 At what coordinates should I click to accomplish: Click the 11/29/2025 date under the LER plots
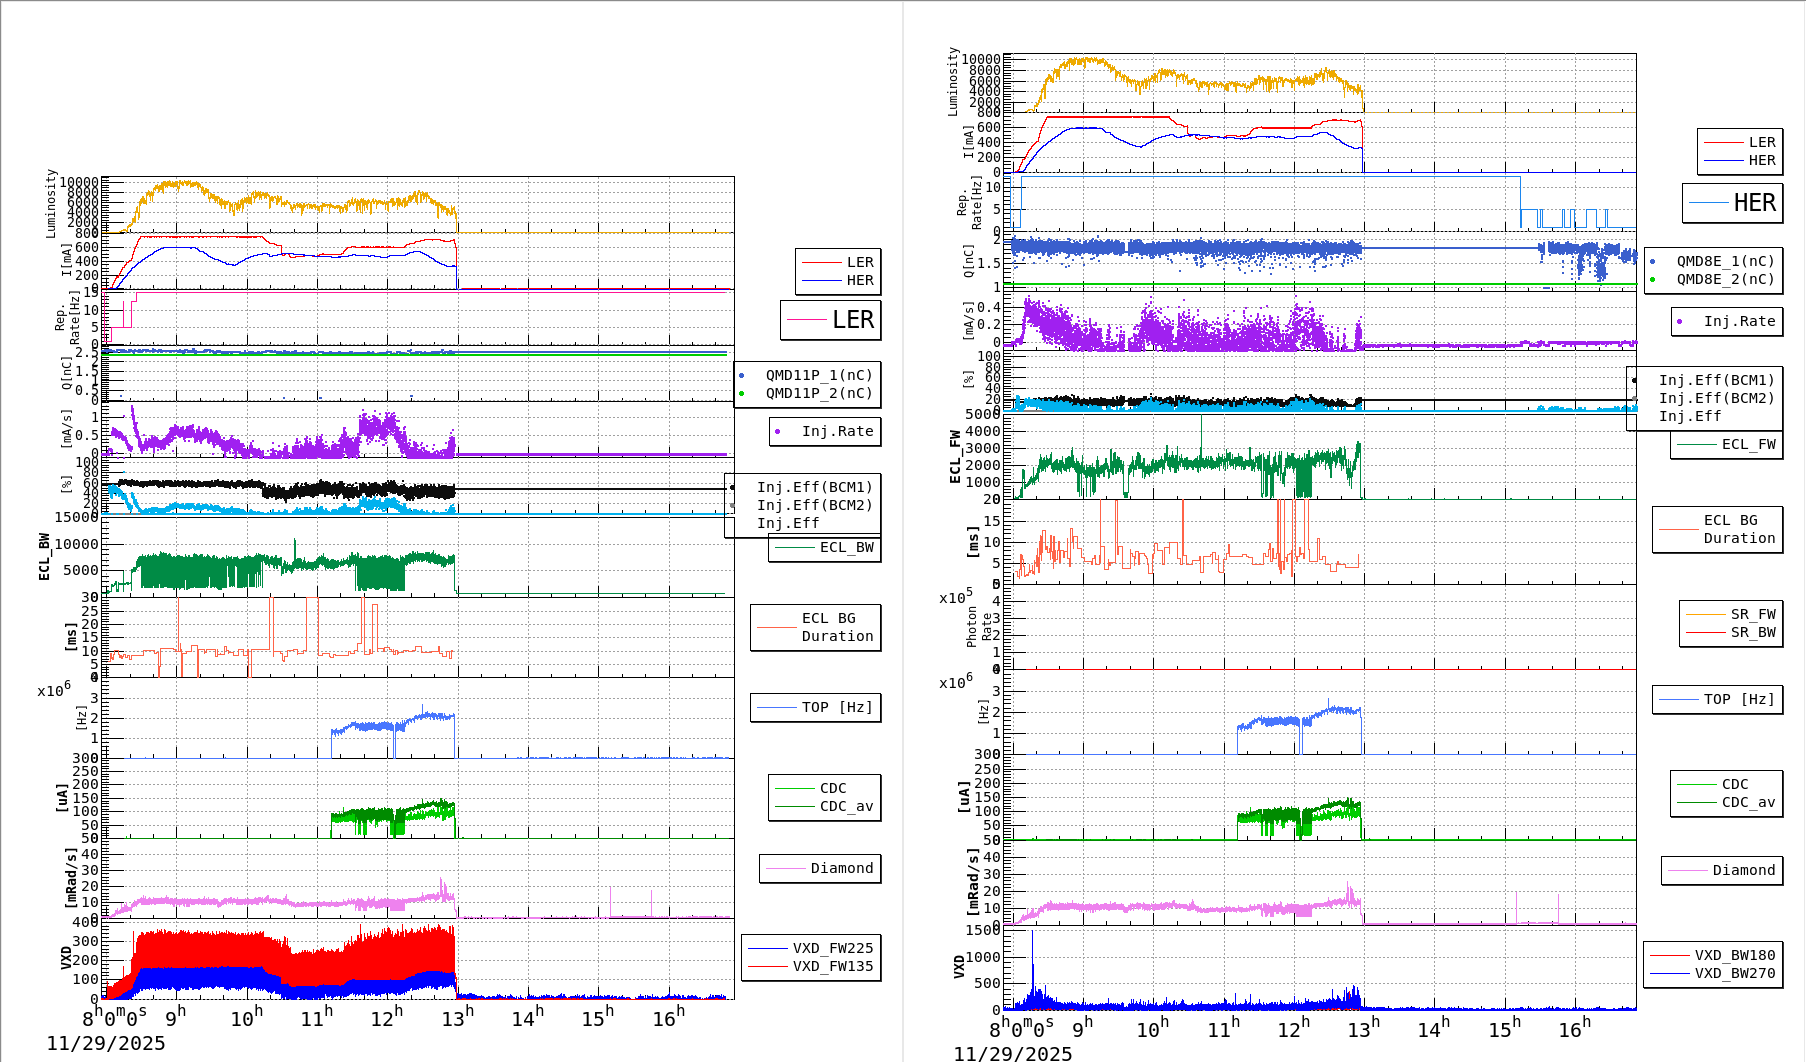tap(106, 1043)
